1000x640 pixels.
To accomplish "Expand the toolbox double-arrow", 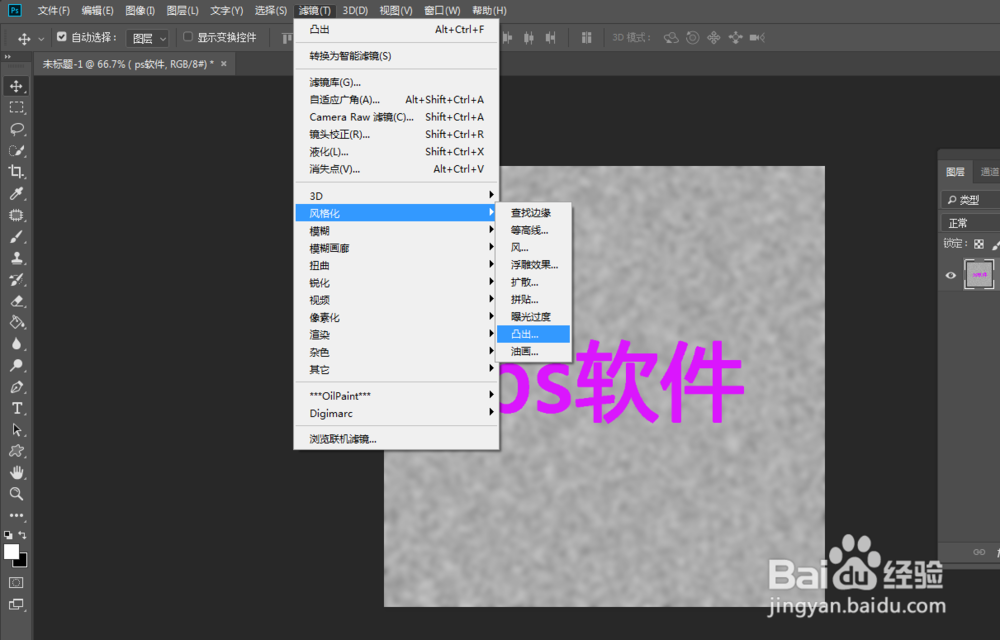I will (8, 57).
